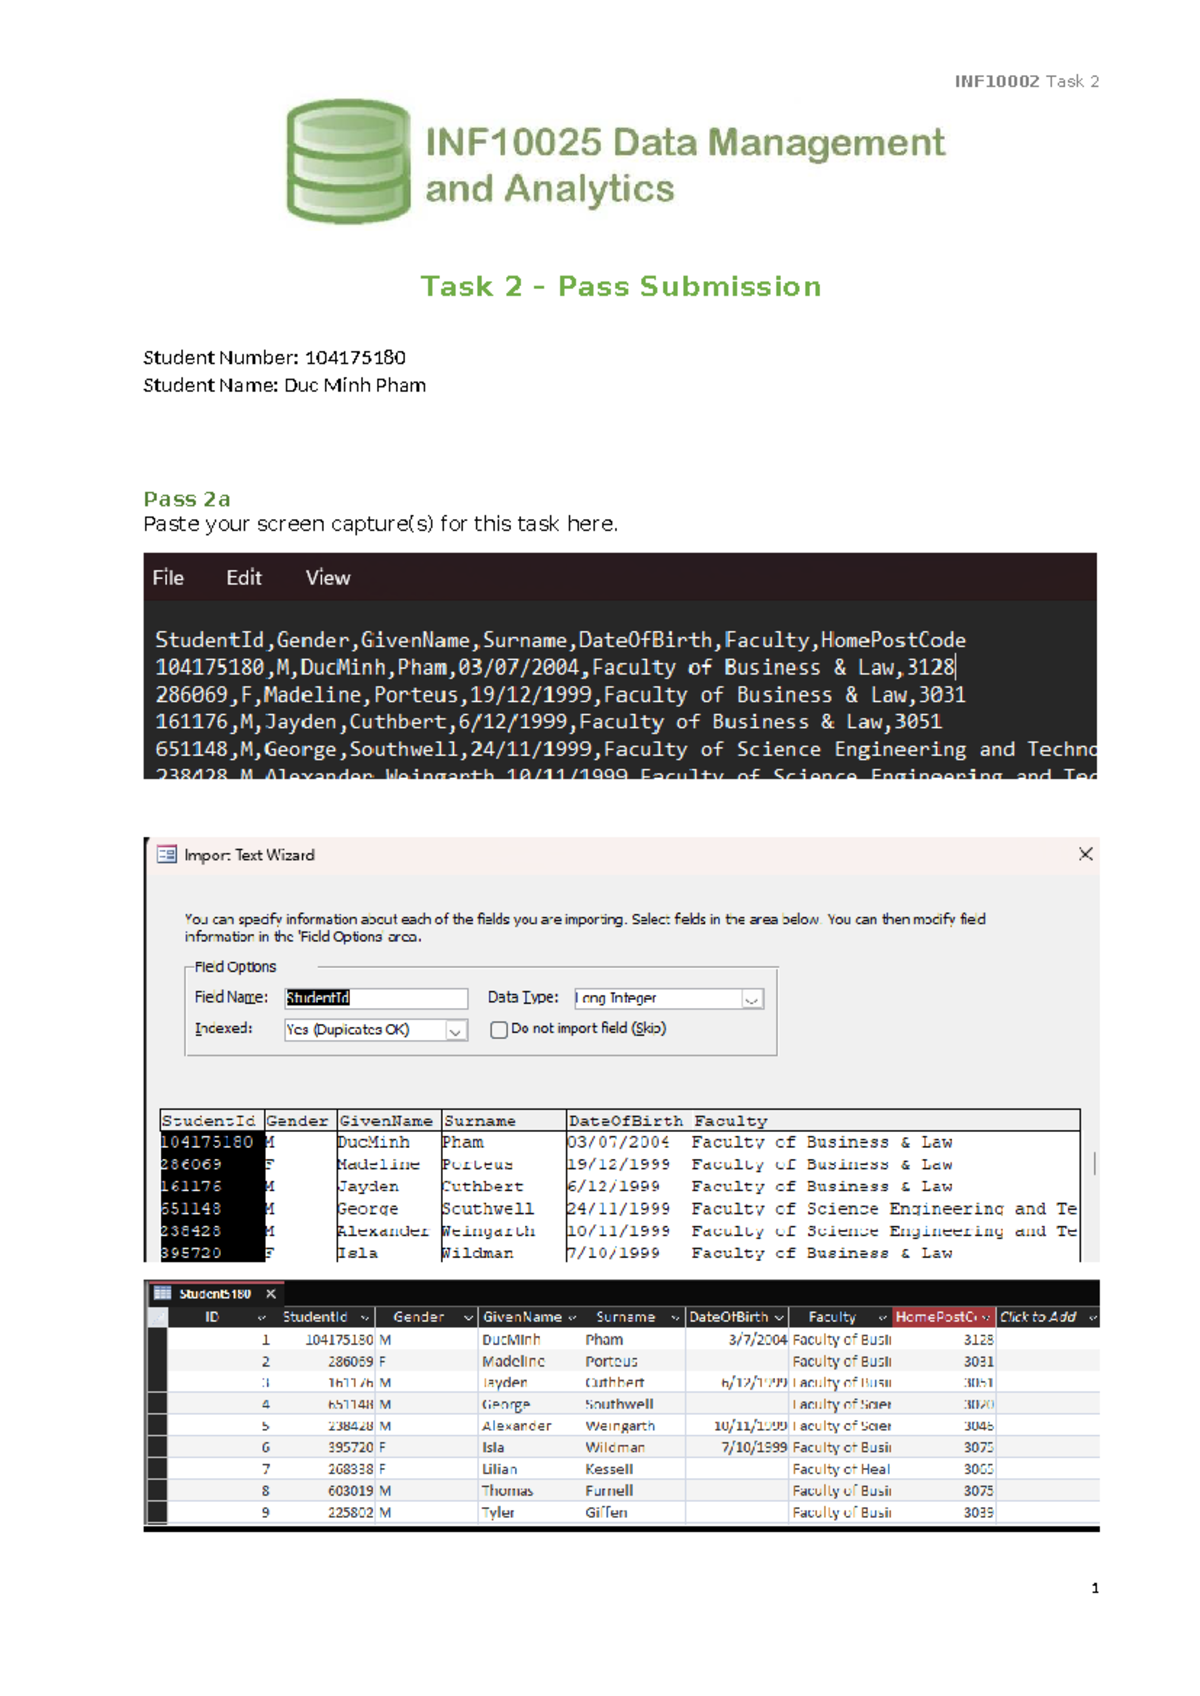
Task: Close the Students180 table tab
Action: [270, 1294]
